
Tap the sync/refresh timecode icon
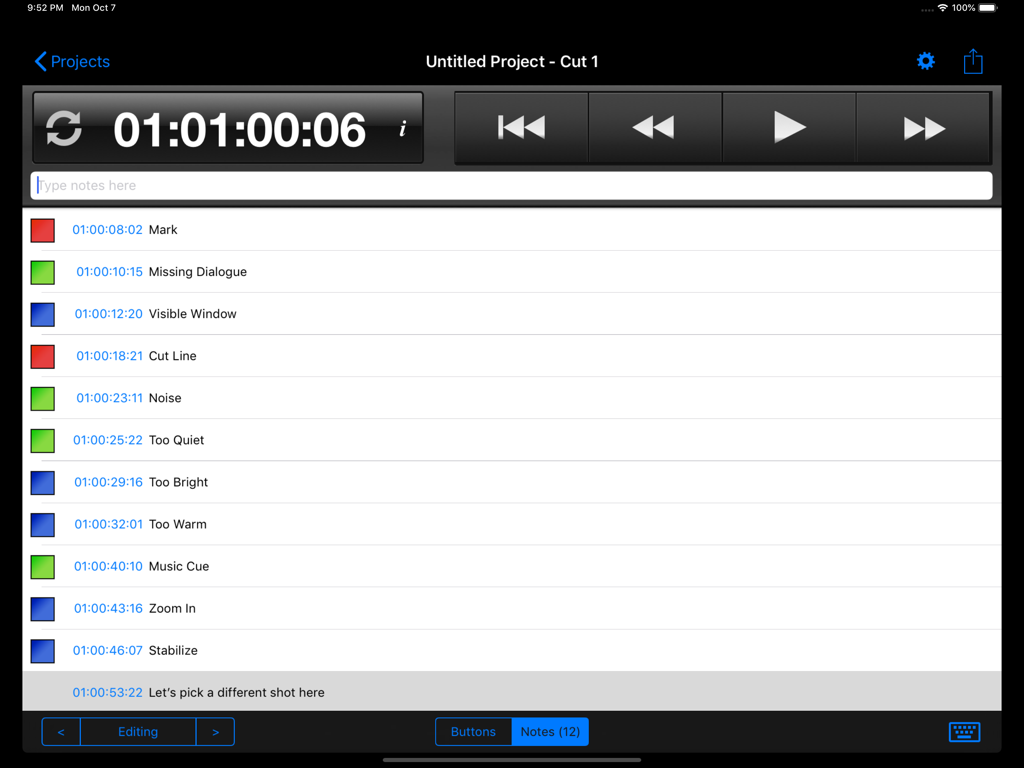pos(63,127)
